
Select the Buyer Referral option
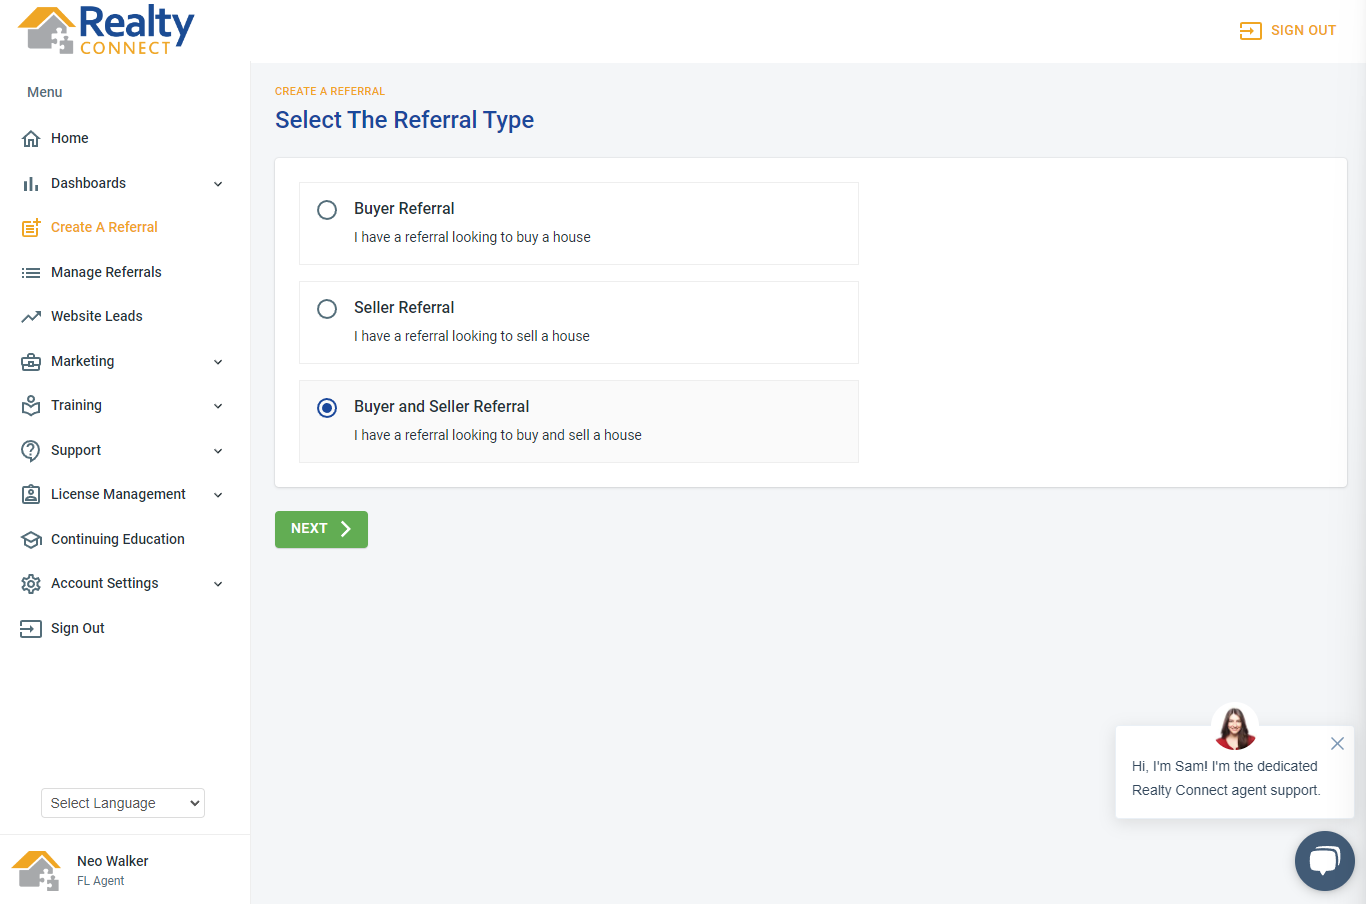327,210
